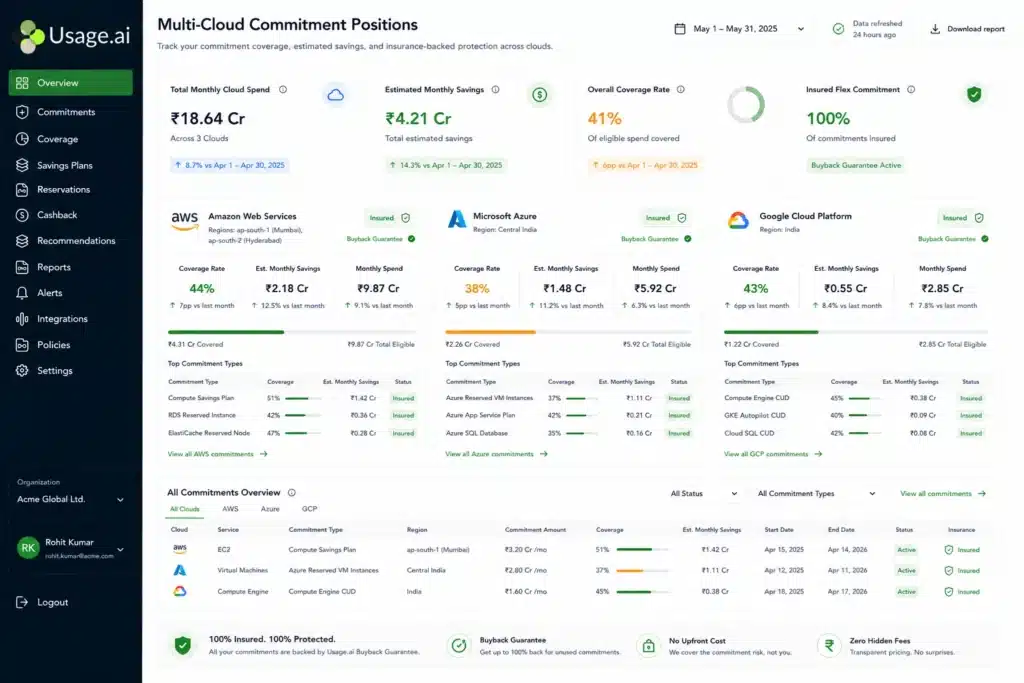Click the coverage rate donut chart
This screenshot has height=683, width=1024.
pos(746,104)
